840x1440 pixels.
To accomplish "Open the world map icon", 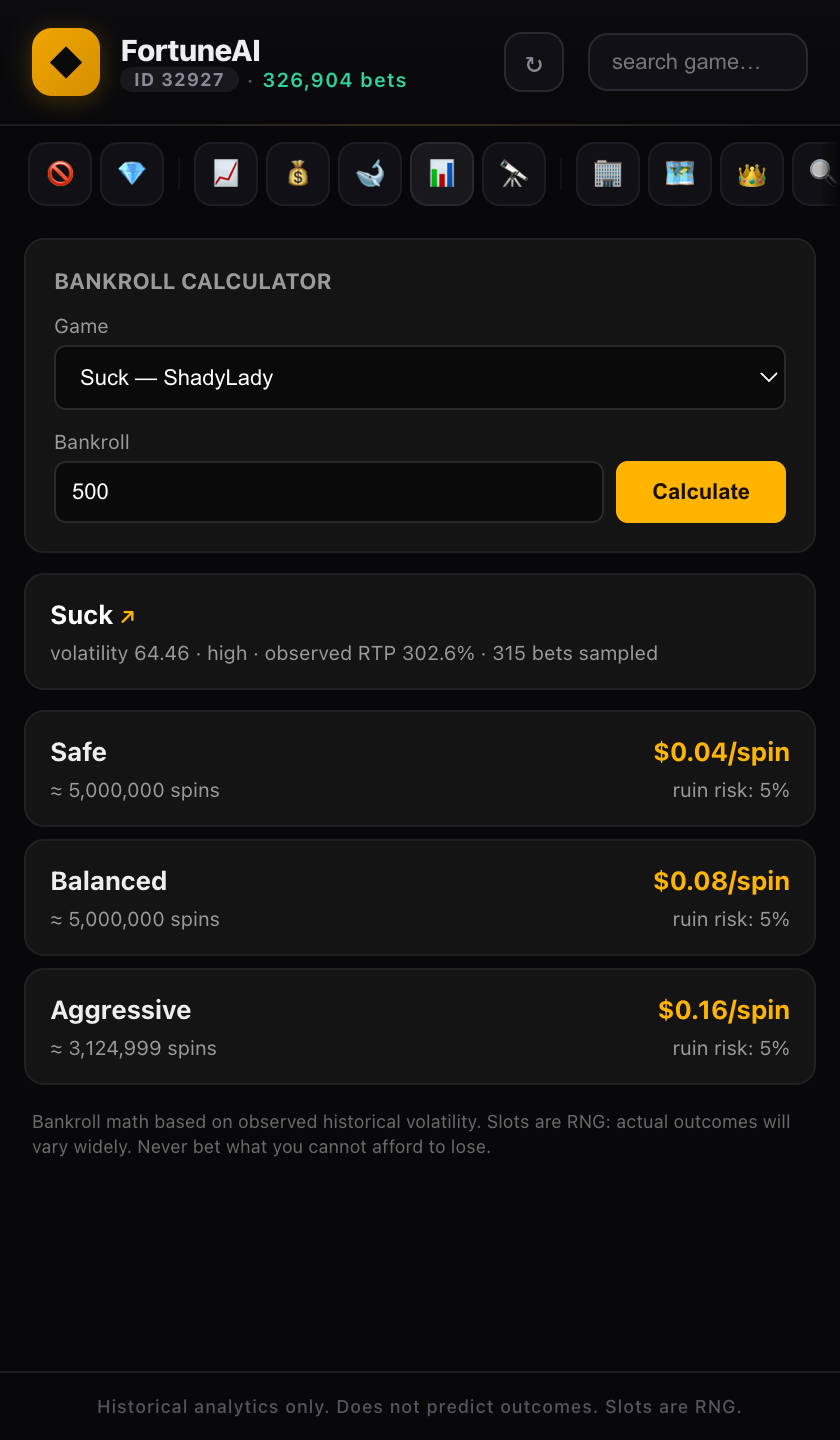I will coord(679,173).
